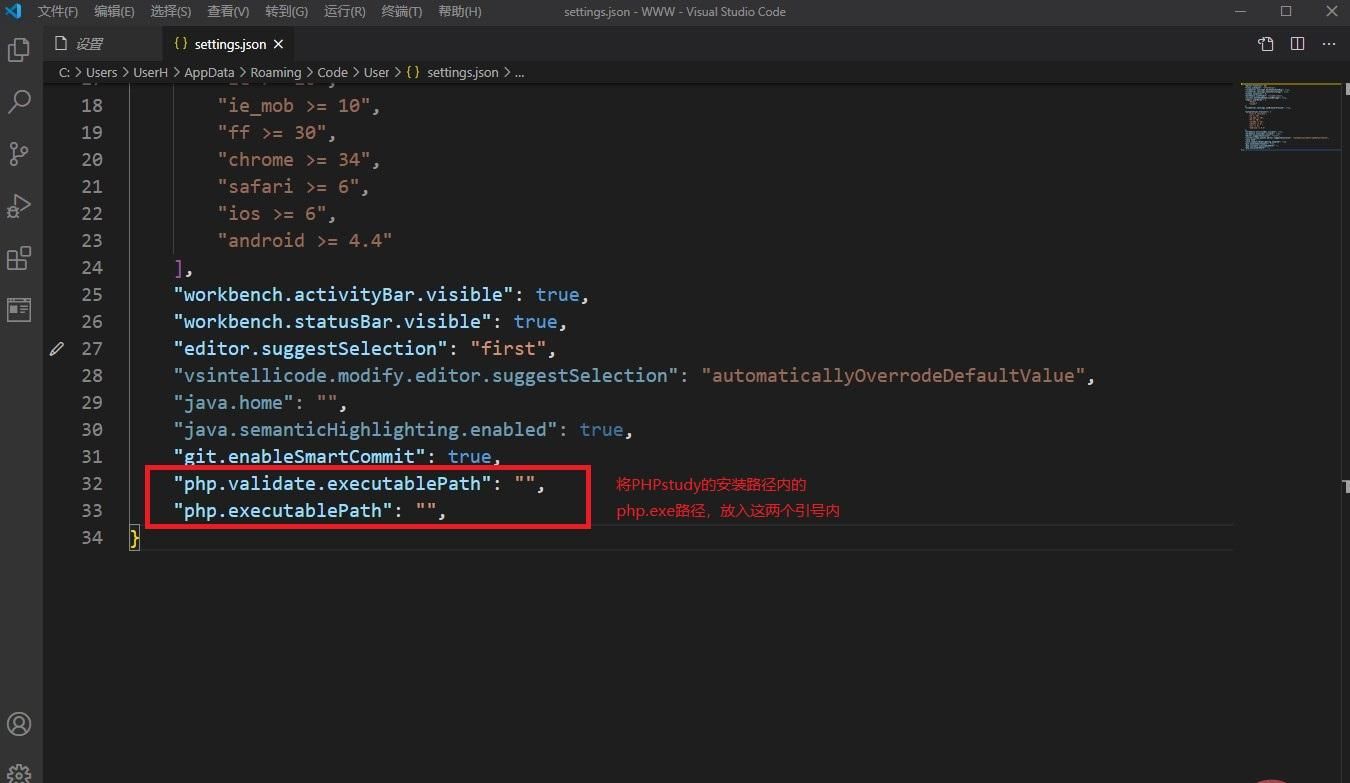
Task: Click the true value on line 30
Action: pos(602,430)
